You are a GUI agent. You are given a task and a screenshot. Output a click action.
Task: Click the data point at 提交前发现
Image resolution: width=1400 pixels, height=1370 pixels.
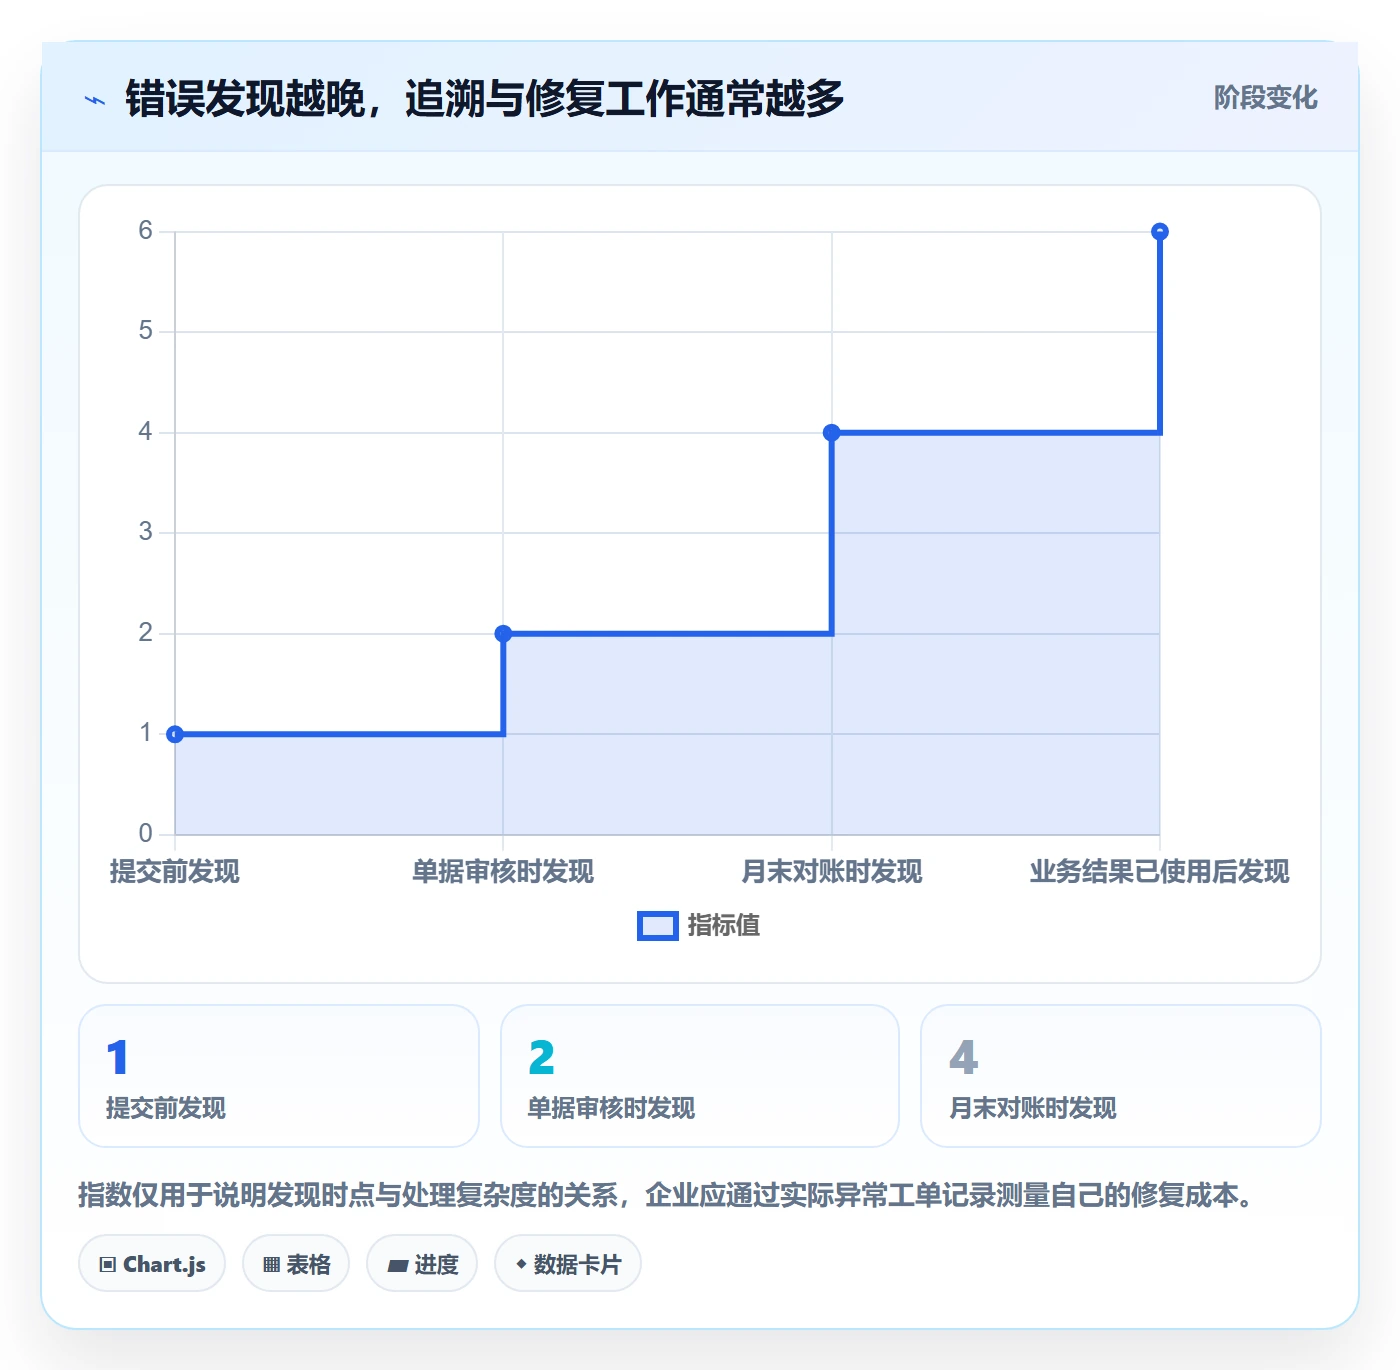(175, 734)
